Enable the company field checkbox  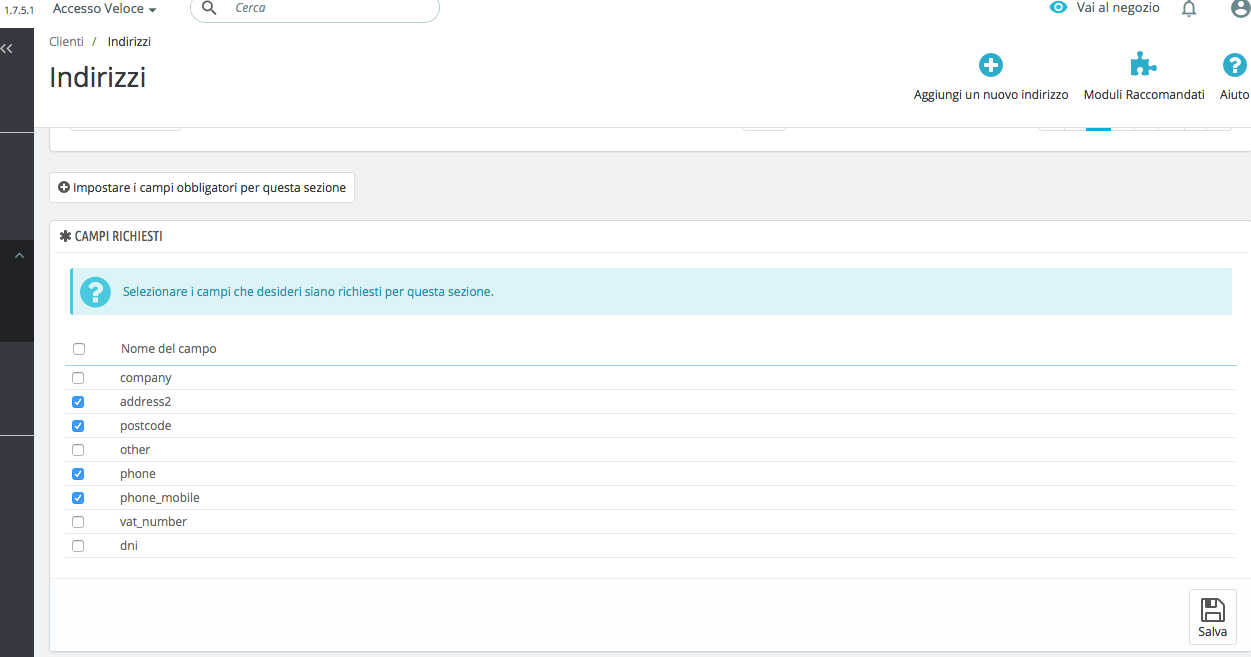coord(78,378)
